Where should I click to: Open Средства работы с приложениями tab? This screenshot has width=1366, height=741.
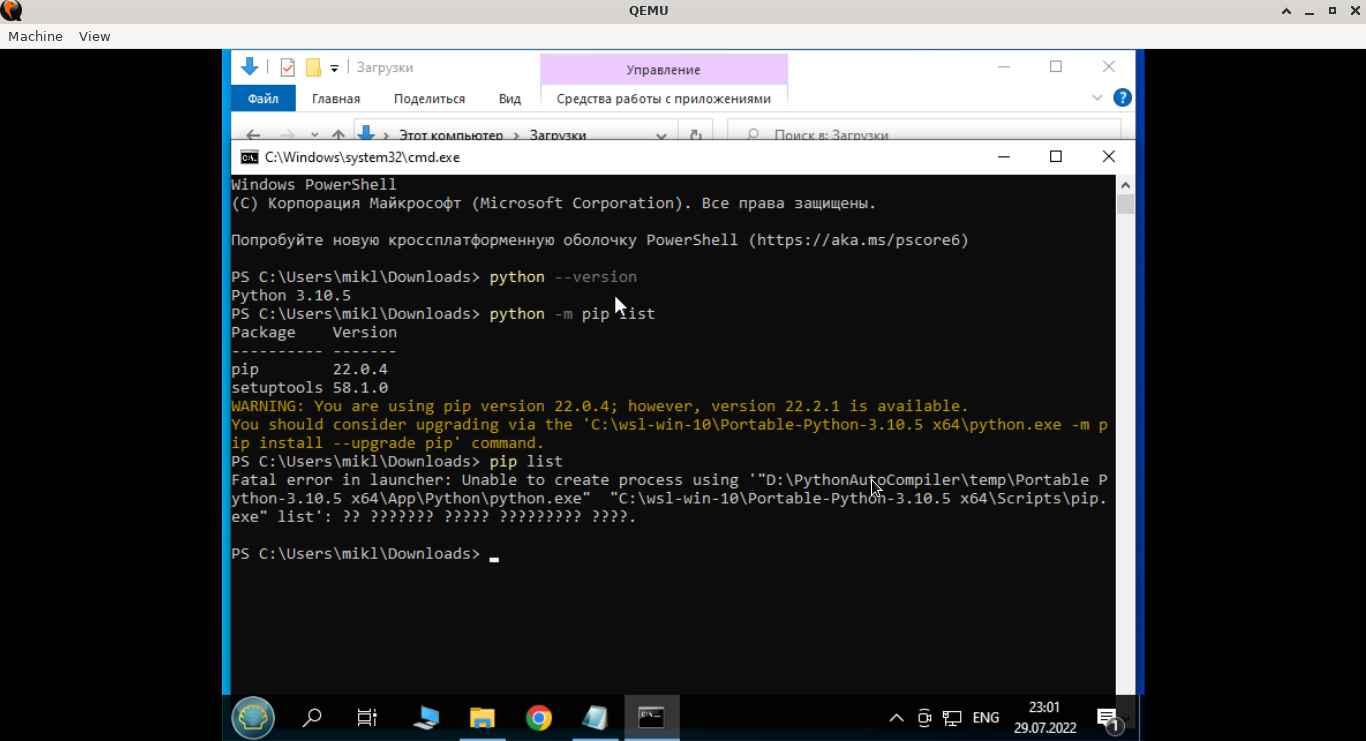click(663, 98)
